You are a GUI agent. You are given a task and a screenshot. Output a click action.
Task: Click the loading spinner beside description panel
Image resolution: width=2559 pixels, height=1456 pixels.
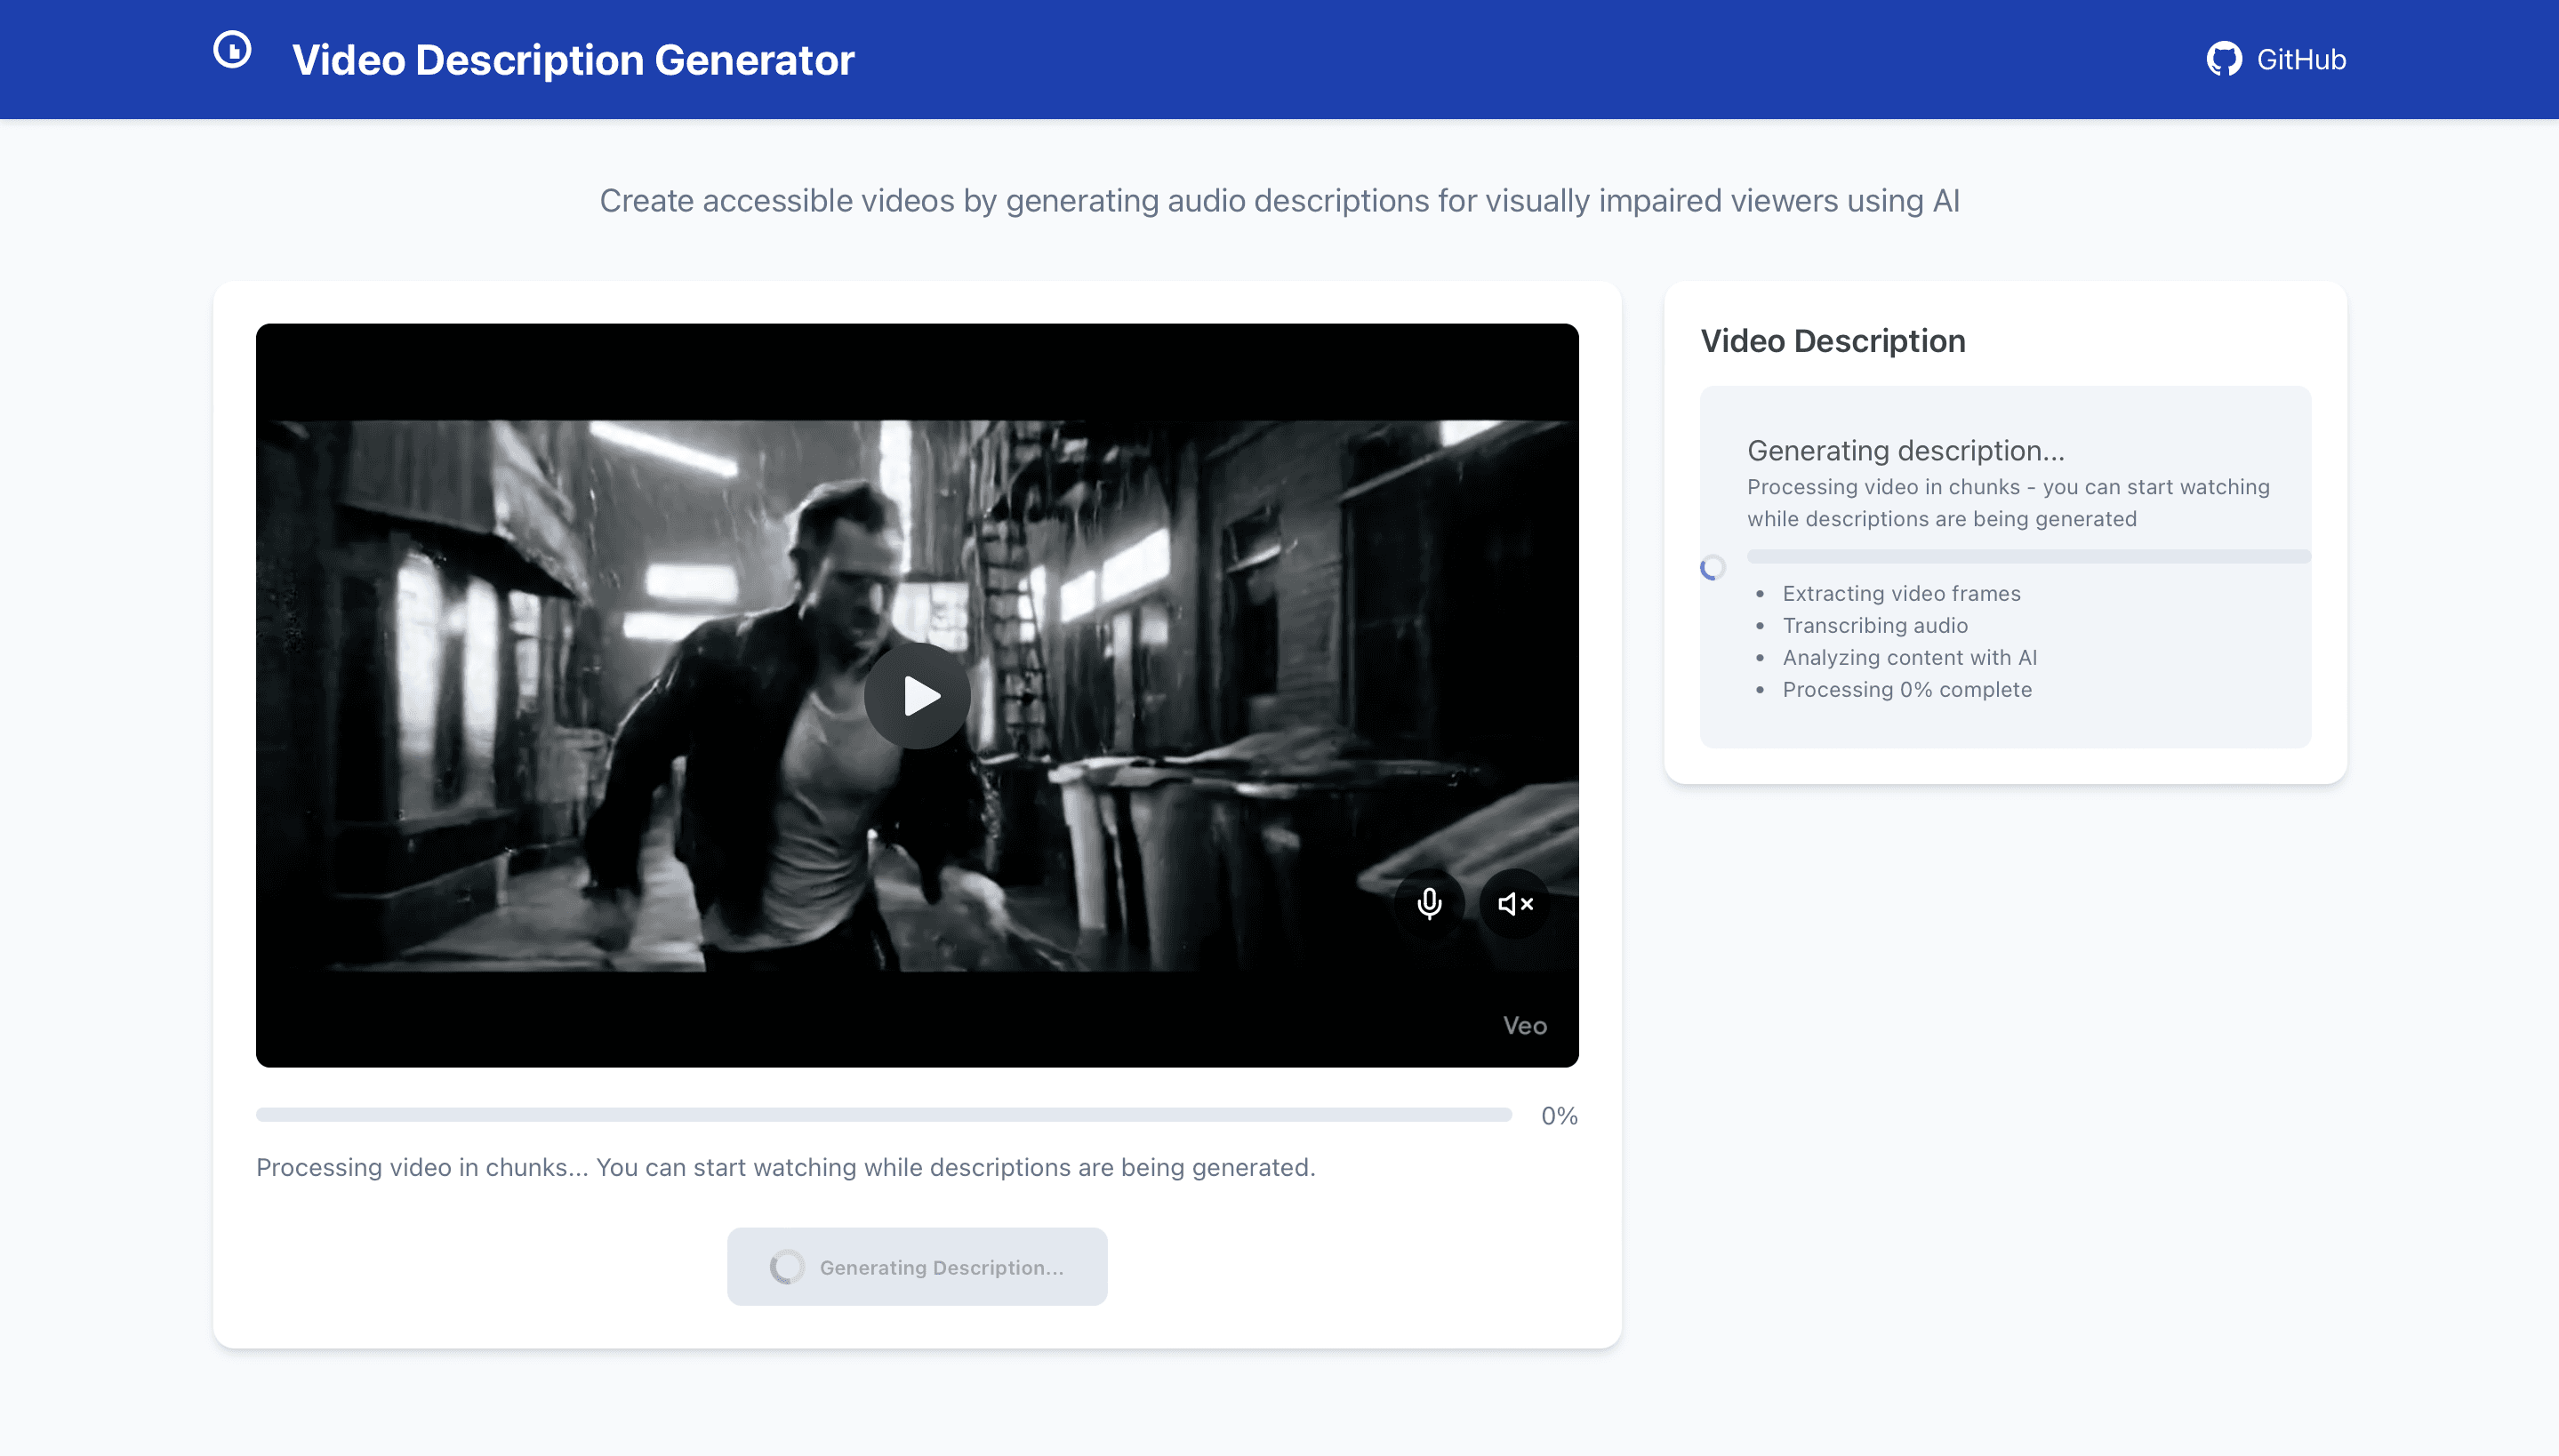click(x=1712, y=567)
